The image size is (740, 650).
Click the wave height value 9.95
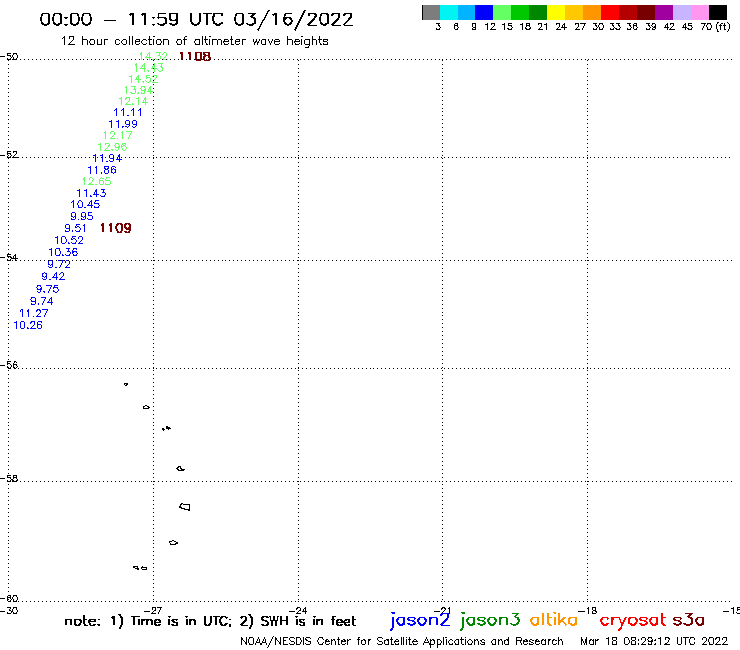[x=82, y=216]
